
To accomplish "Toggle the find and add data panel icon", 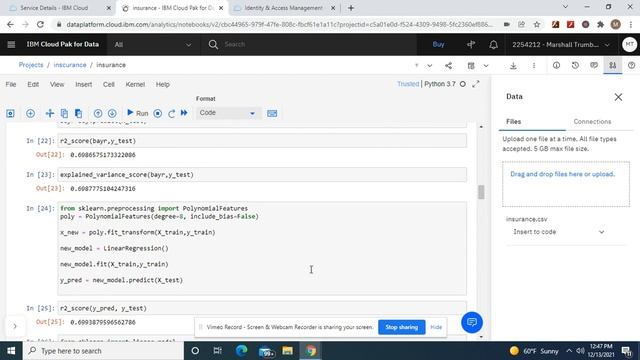I will click(613, 65).
